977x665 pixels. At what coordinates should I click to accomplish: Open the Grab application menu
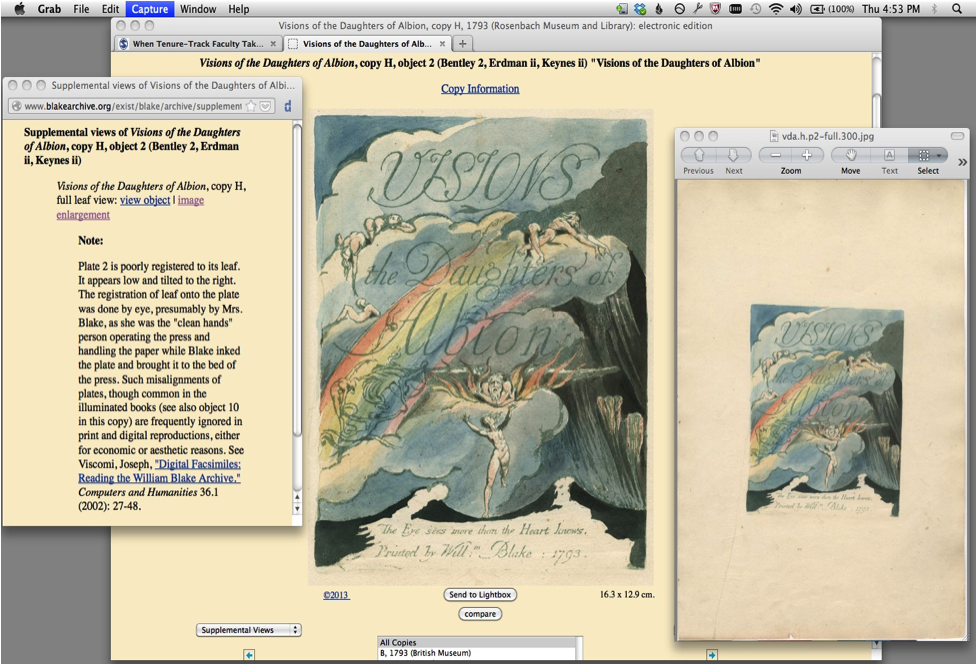click(49, 9)
